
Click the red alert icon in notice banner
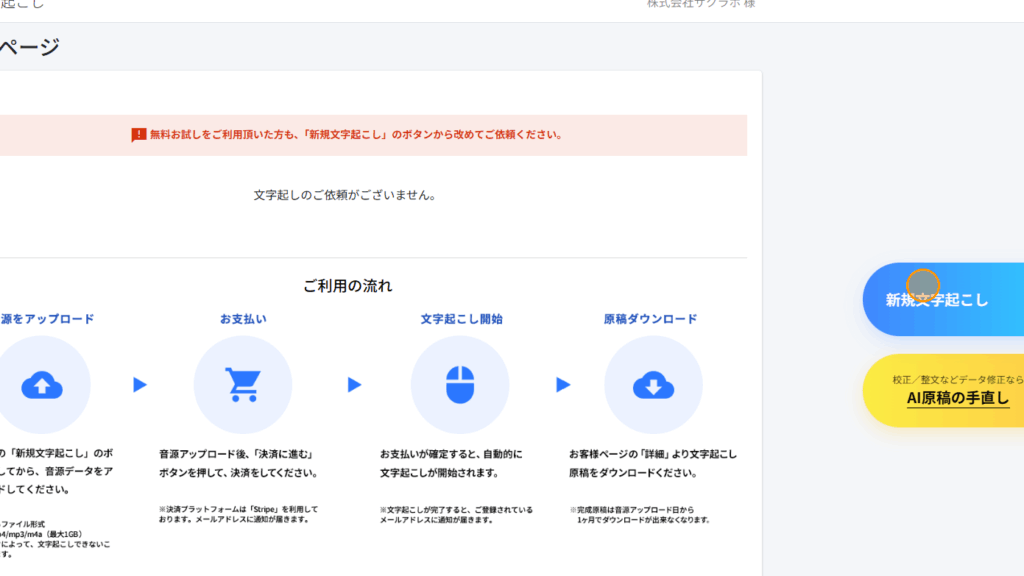(x=139, y=135)
